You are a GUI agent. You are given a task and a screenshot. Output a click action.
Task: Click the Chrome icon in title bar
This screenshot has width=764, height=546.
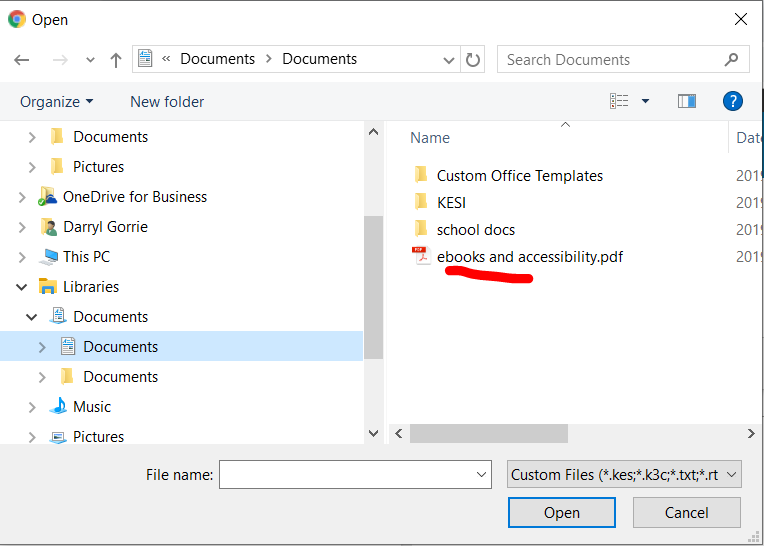17,19
